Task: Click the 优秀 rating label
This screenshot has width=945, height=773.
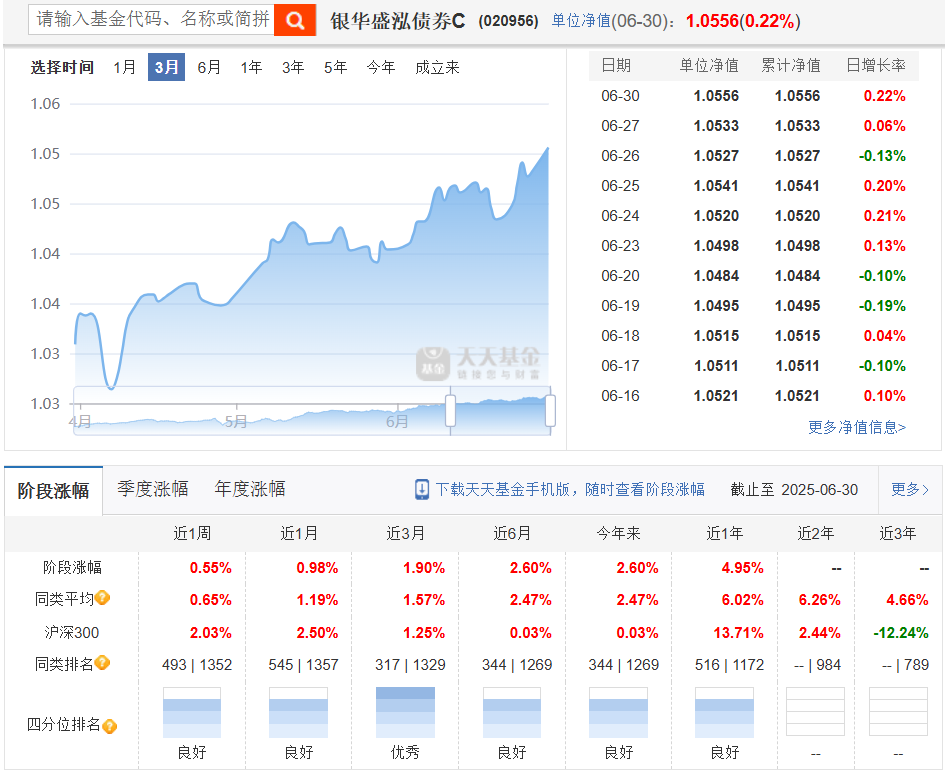Action: pyautogui.click(x=405, y=752)
